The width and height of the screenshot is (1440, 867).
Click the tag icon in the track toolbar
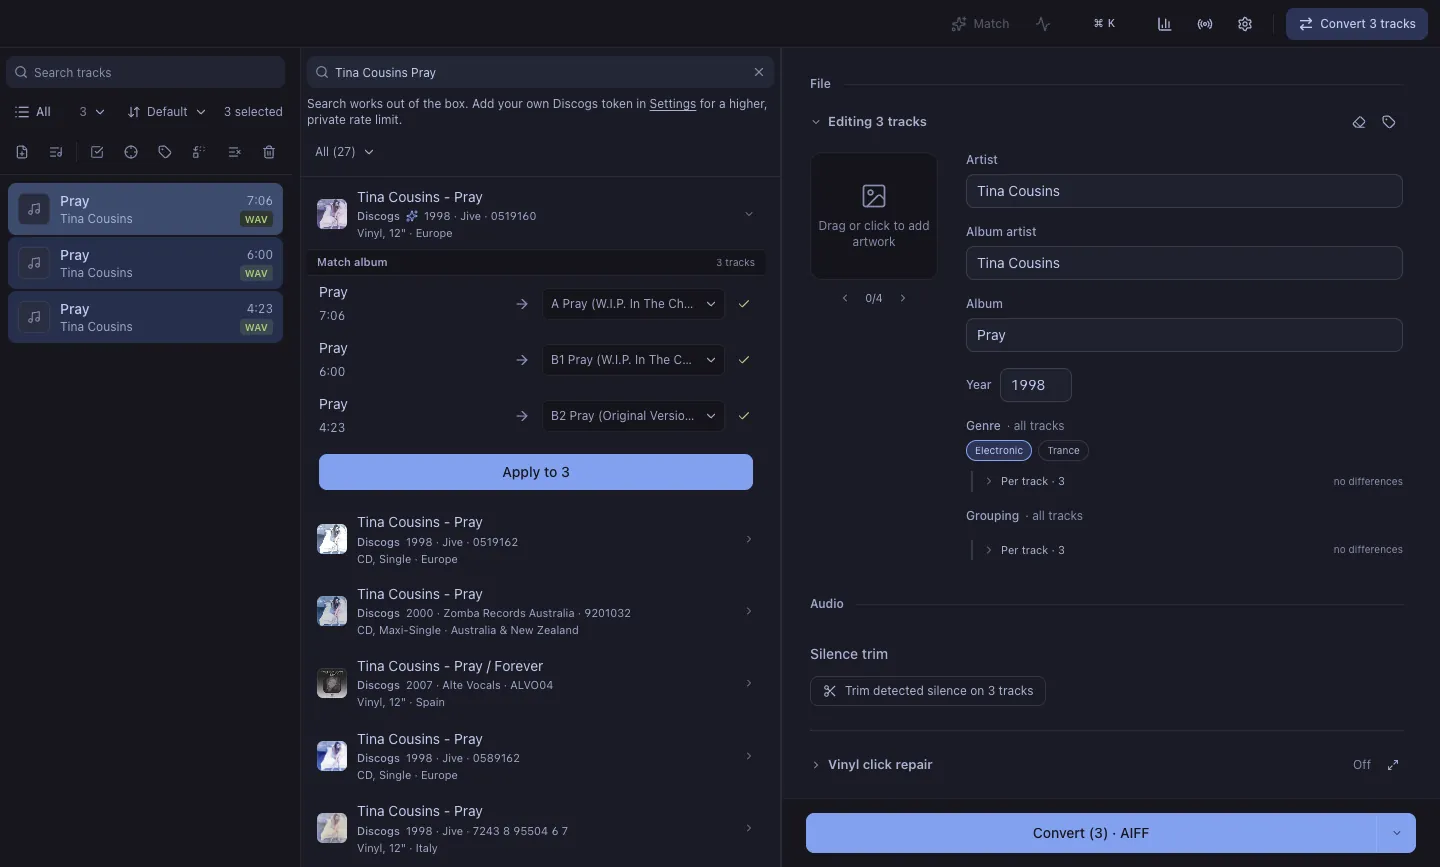coord(165,152)
